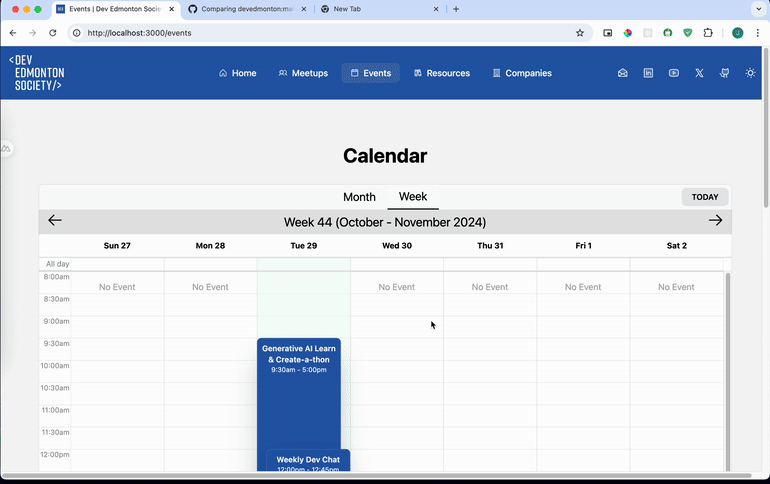This screenshot has height=484, width=770.
Task: Click the browser back arrow
Action: (13, 33)
